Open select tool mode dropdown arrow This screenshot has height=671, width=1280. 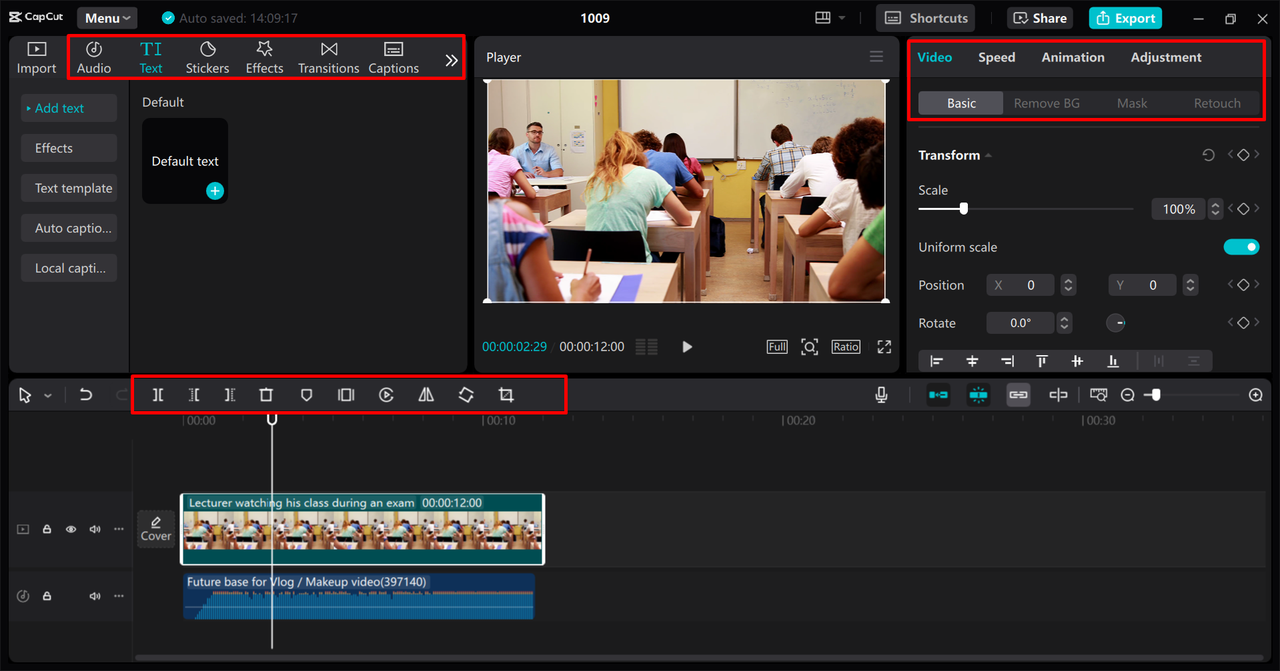pos(48,396)
